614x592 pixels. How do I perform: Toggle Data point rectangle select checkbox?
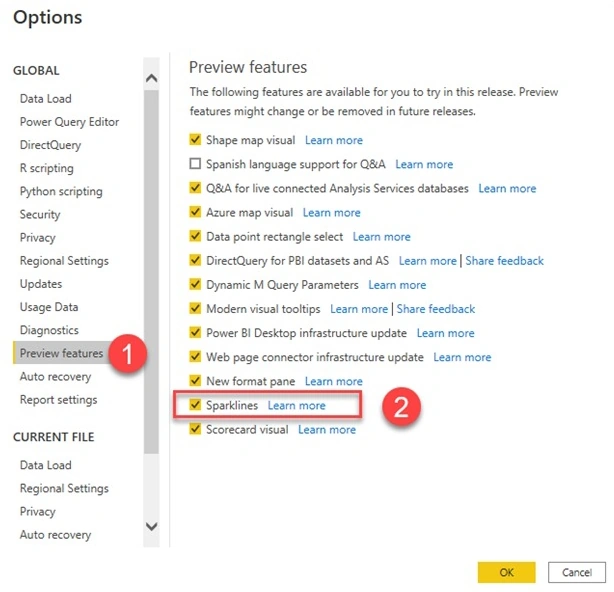195,236
